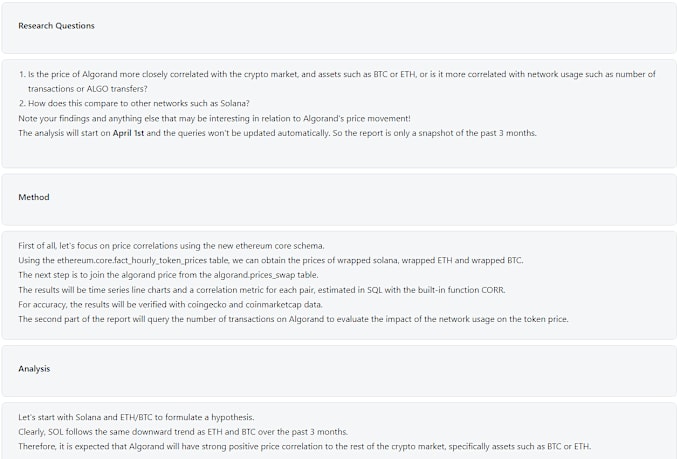Image resolution: width=680 pixels, height=459 pixels.
Task: Click the Research Questions heading
Action: coord(56,26)
